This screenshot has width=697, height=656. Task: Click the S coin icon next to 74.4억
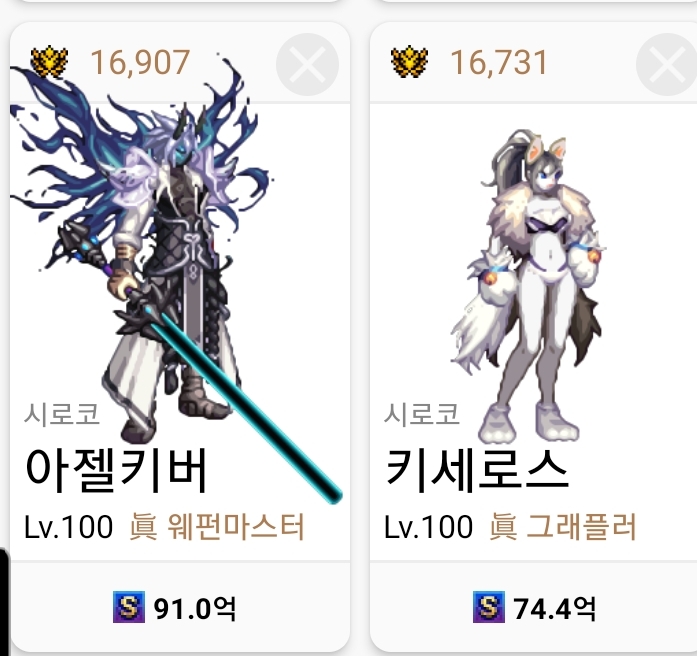point(489,607)
